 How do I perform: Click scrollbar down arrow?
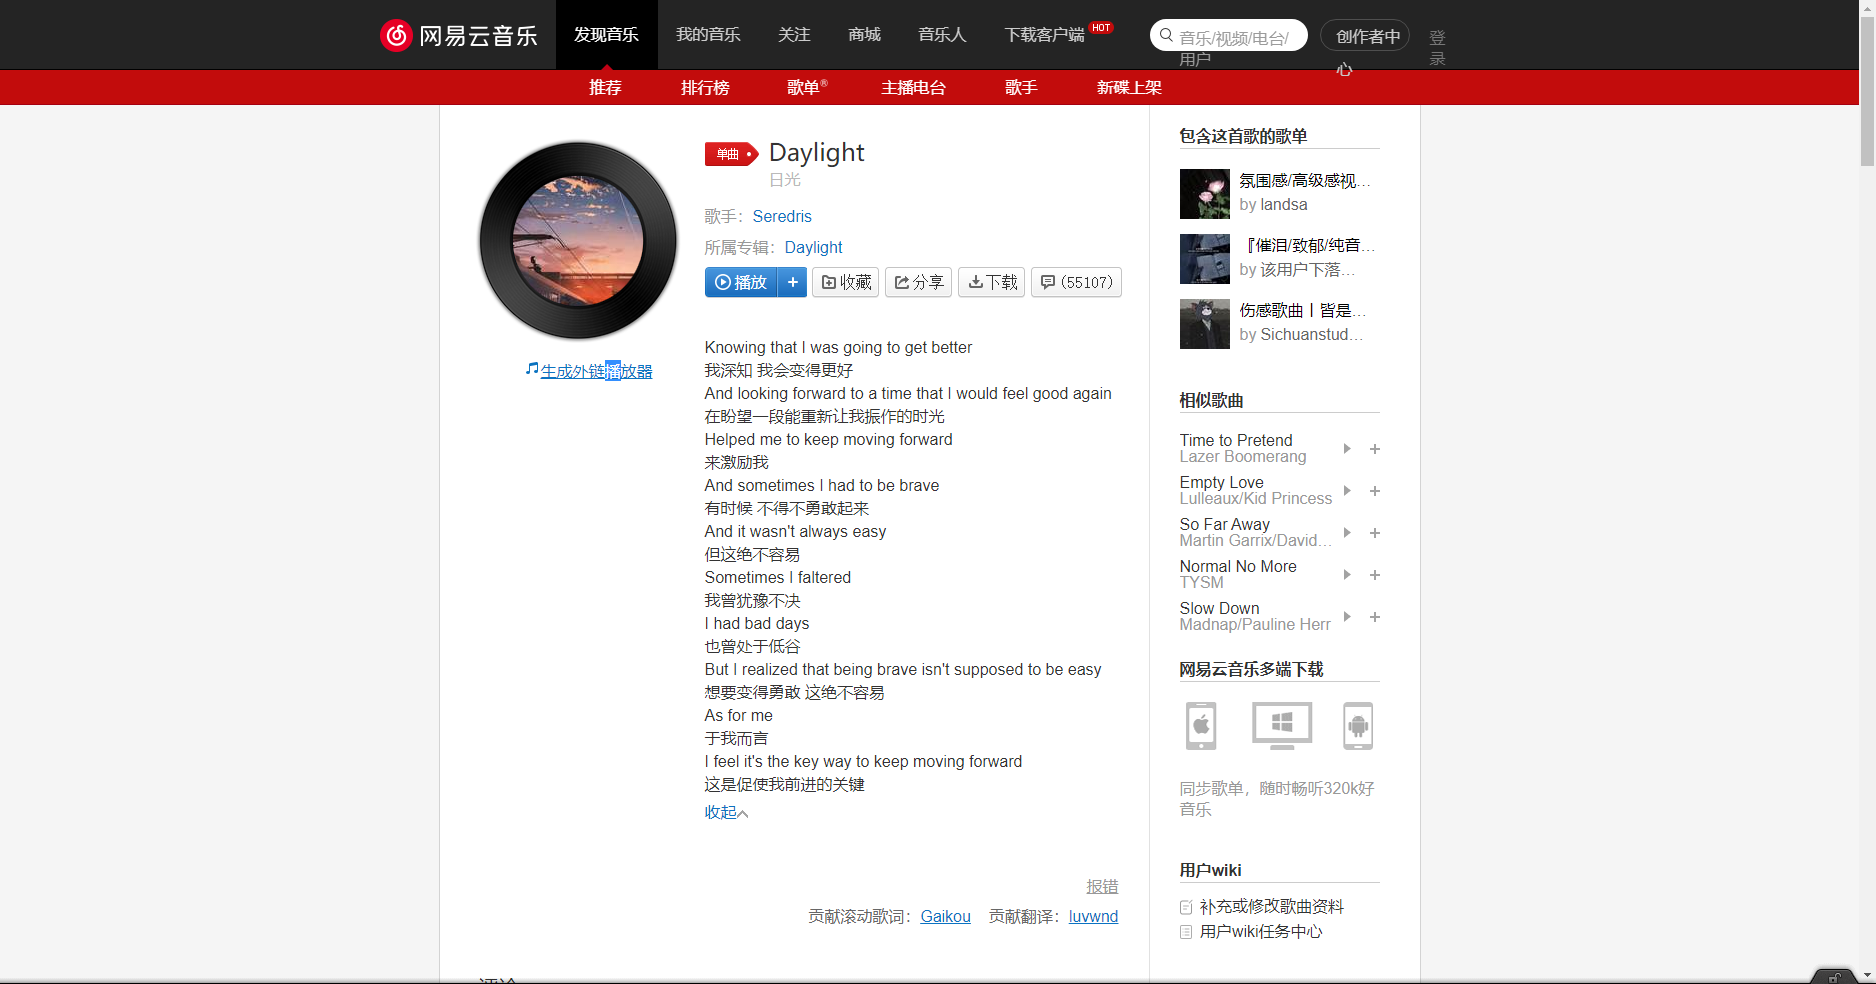tap(1867, 975)
